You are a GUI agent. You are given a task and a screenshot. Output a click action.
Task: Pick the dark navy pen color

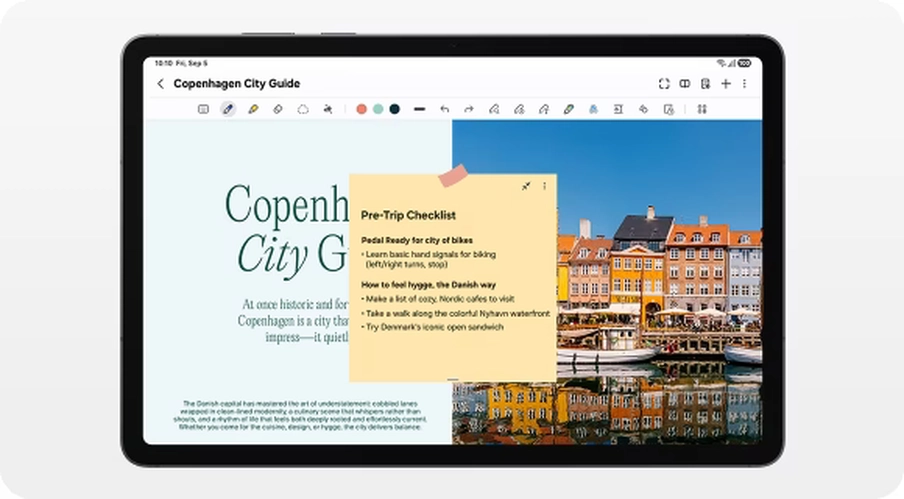[x=394, y=109]
